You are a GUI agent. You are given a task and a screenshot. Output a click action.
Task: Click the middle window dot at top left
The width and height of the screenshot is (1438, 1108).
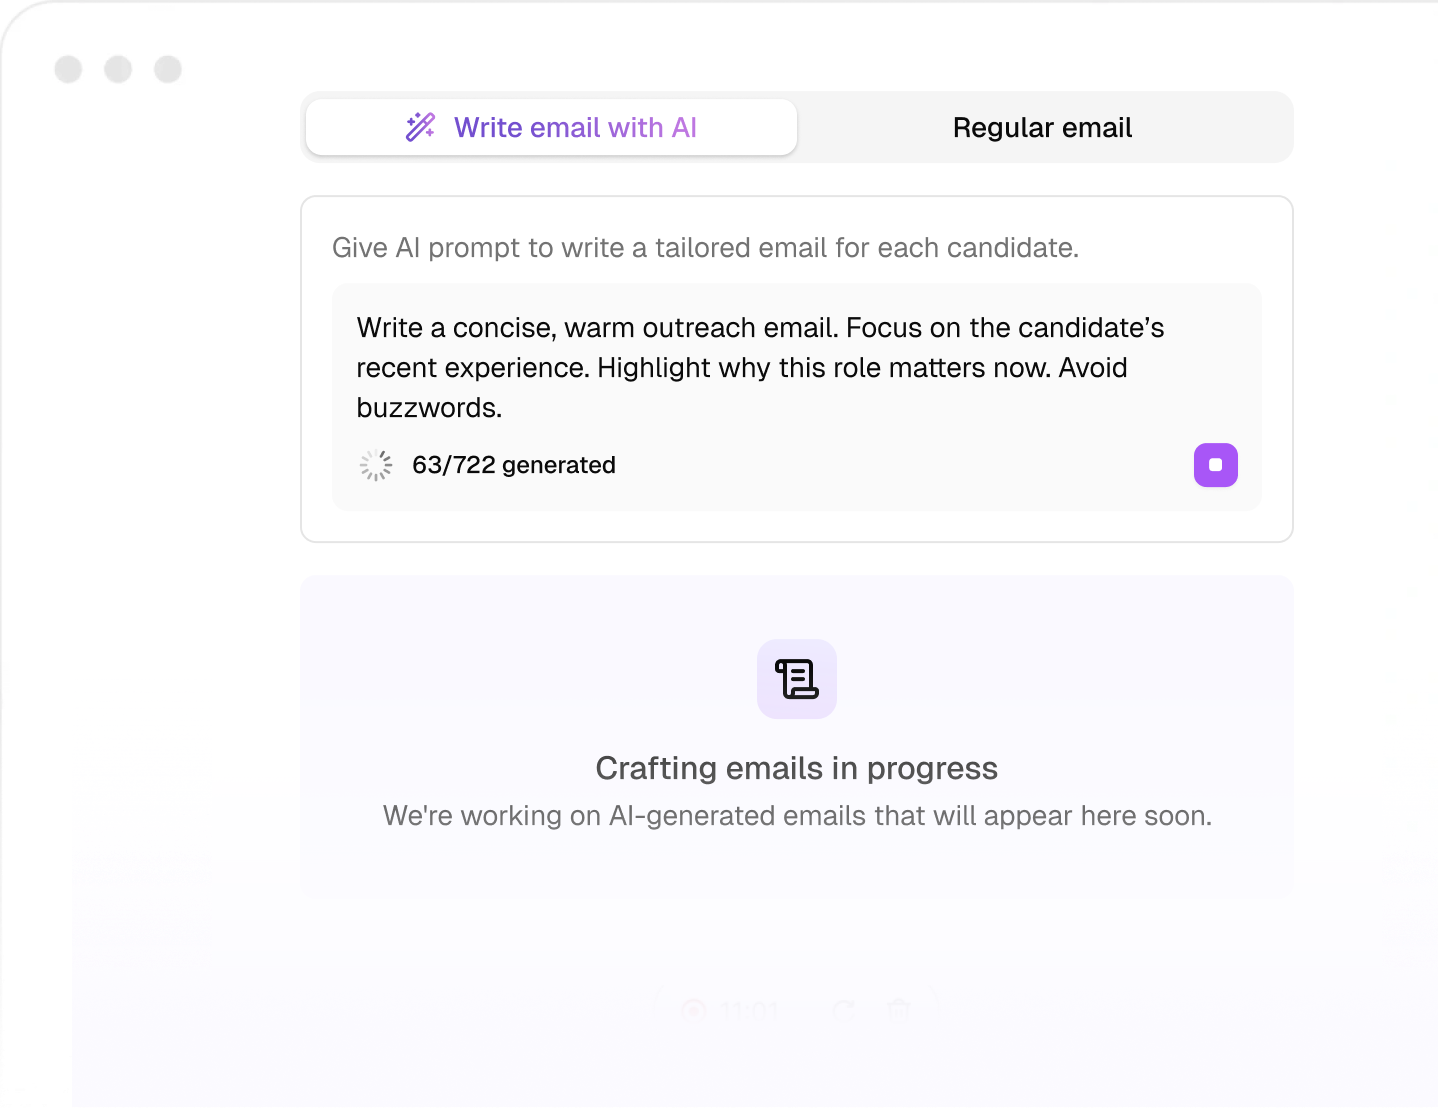[x=118, y=68]
